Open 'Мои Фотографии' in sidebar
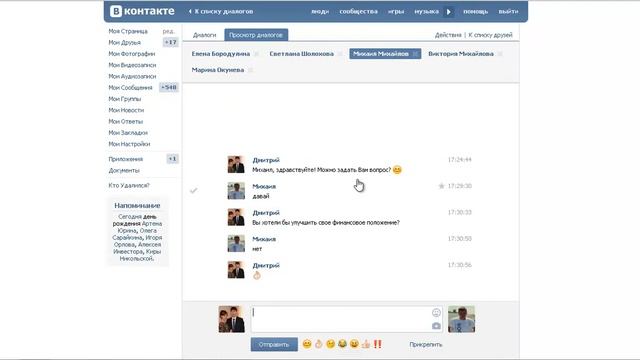This screenshot has width=640, height=360. 132,54
